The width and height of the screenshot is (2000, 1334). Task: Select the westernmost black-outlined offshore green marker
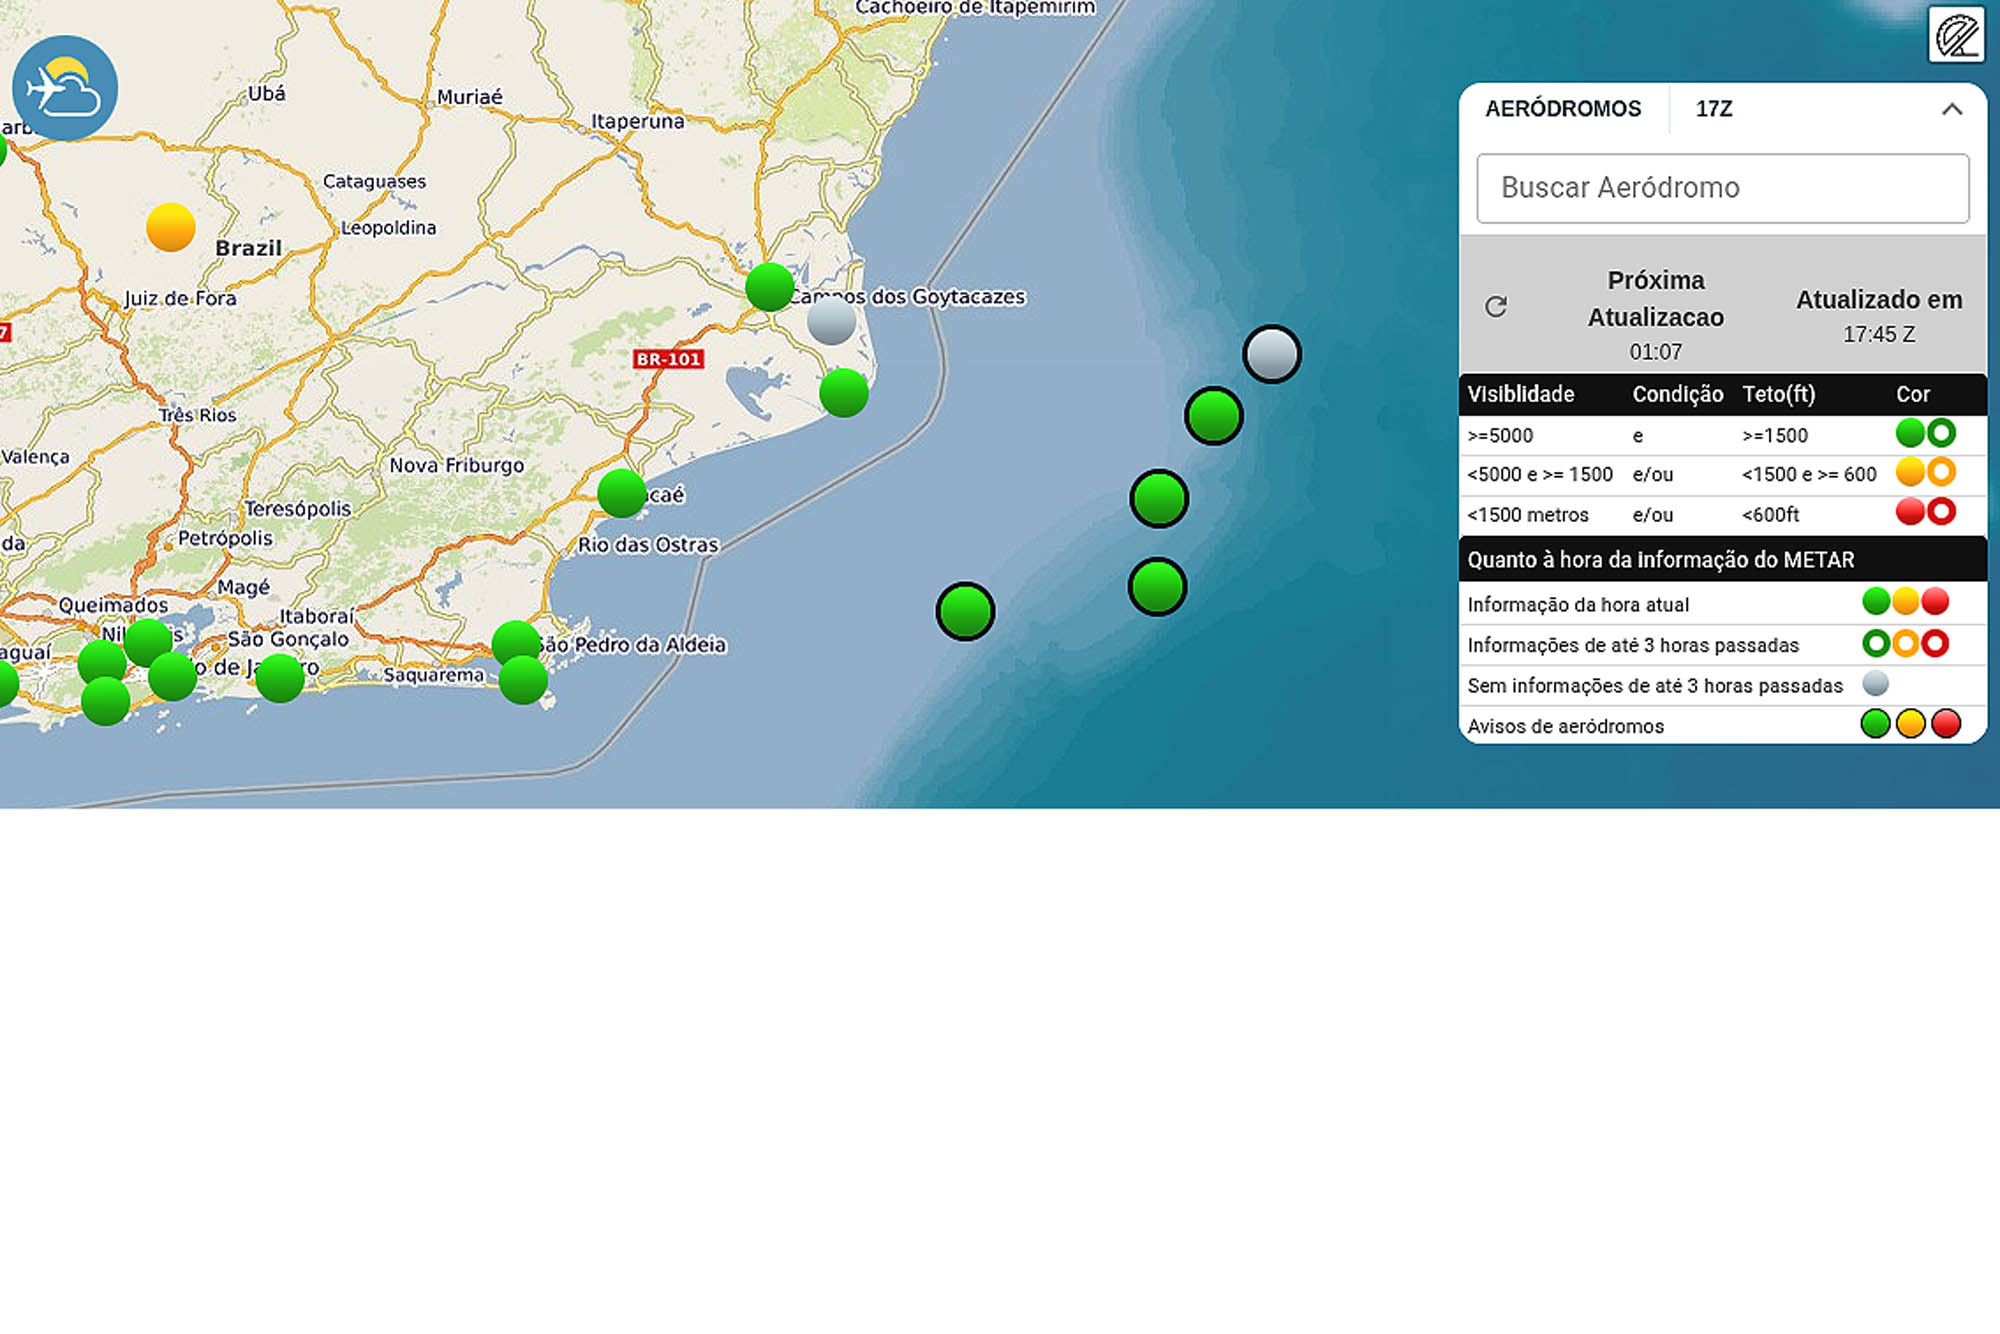(x=965, y=611)
